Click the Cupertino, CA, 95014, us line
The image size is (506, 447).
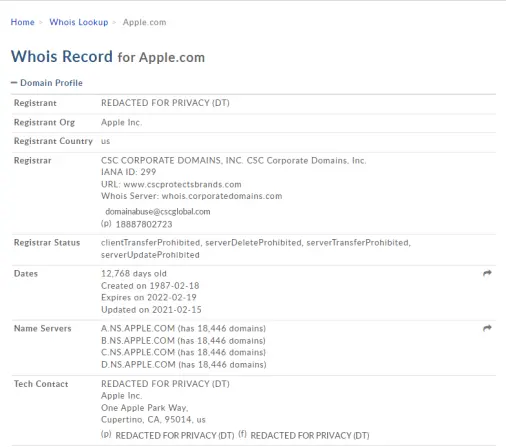point(153,420)
